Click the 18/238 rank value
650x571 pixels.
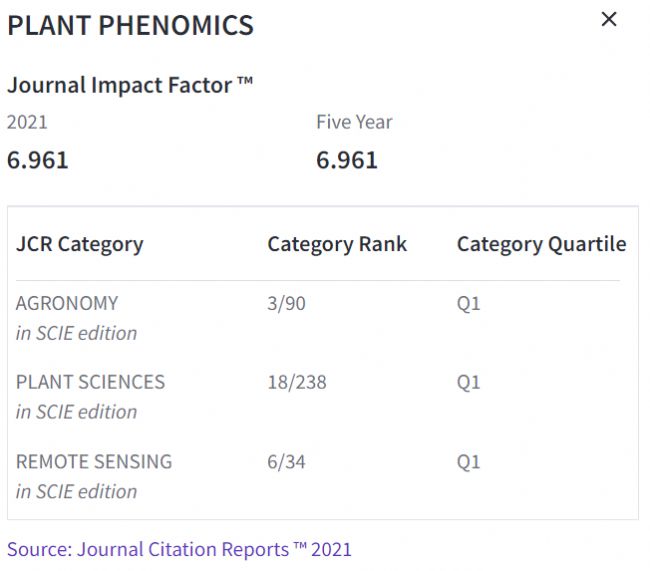[297, 382]
